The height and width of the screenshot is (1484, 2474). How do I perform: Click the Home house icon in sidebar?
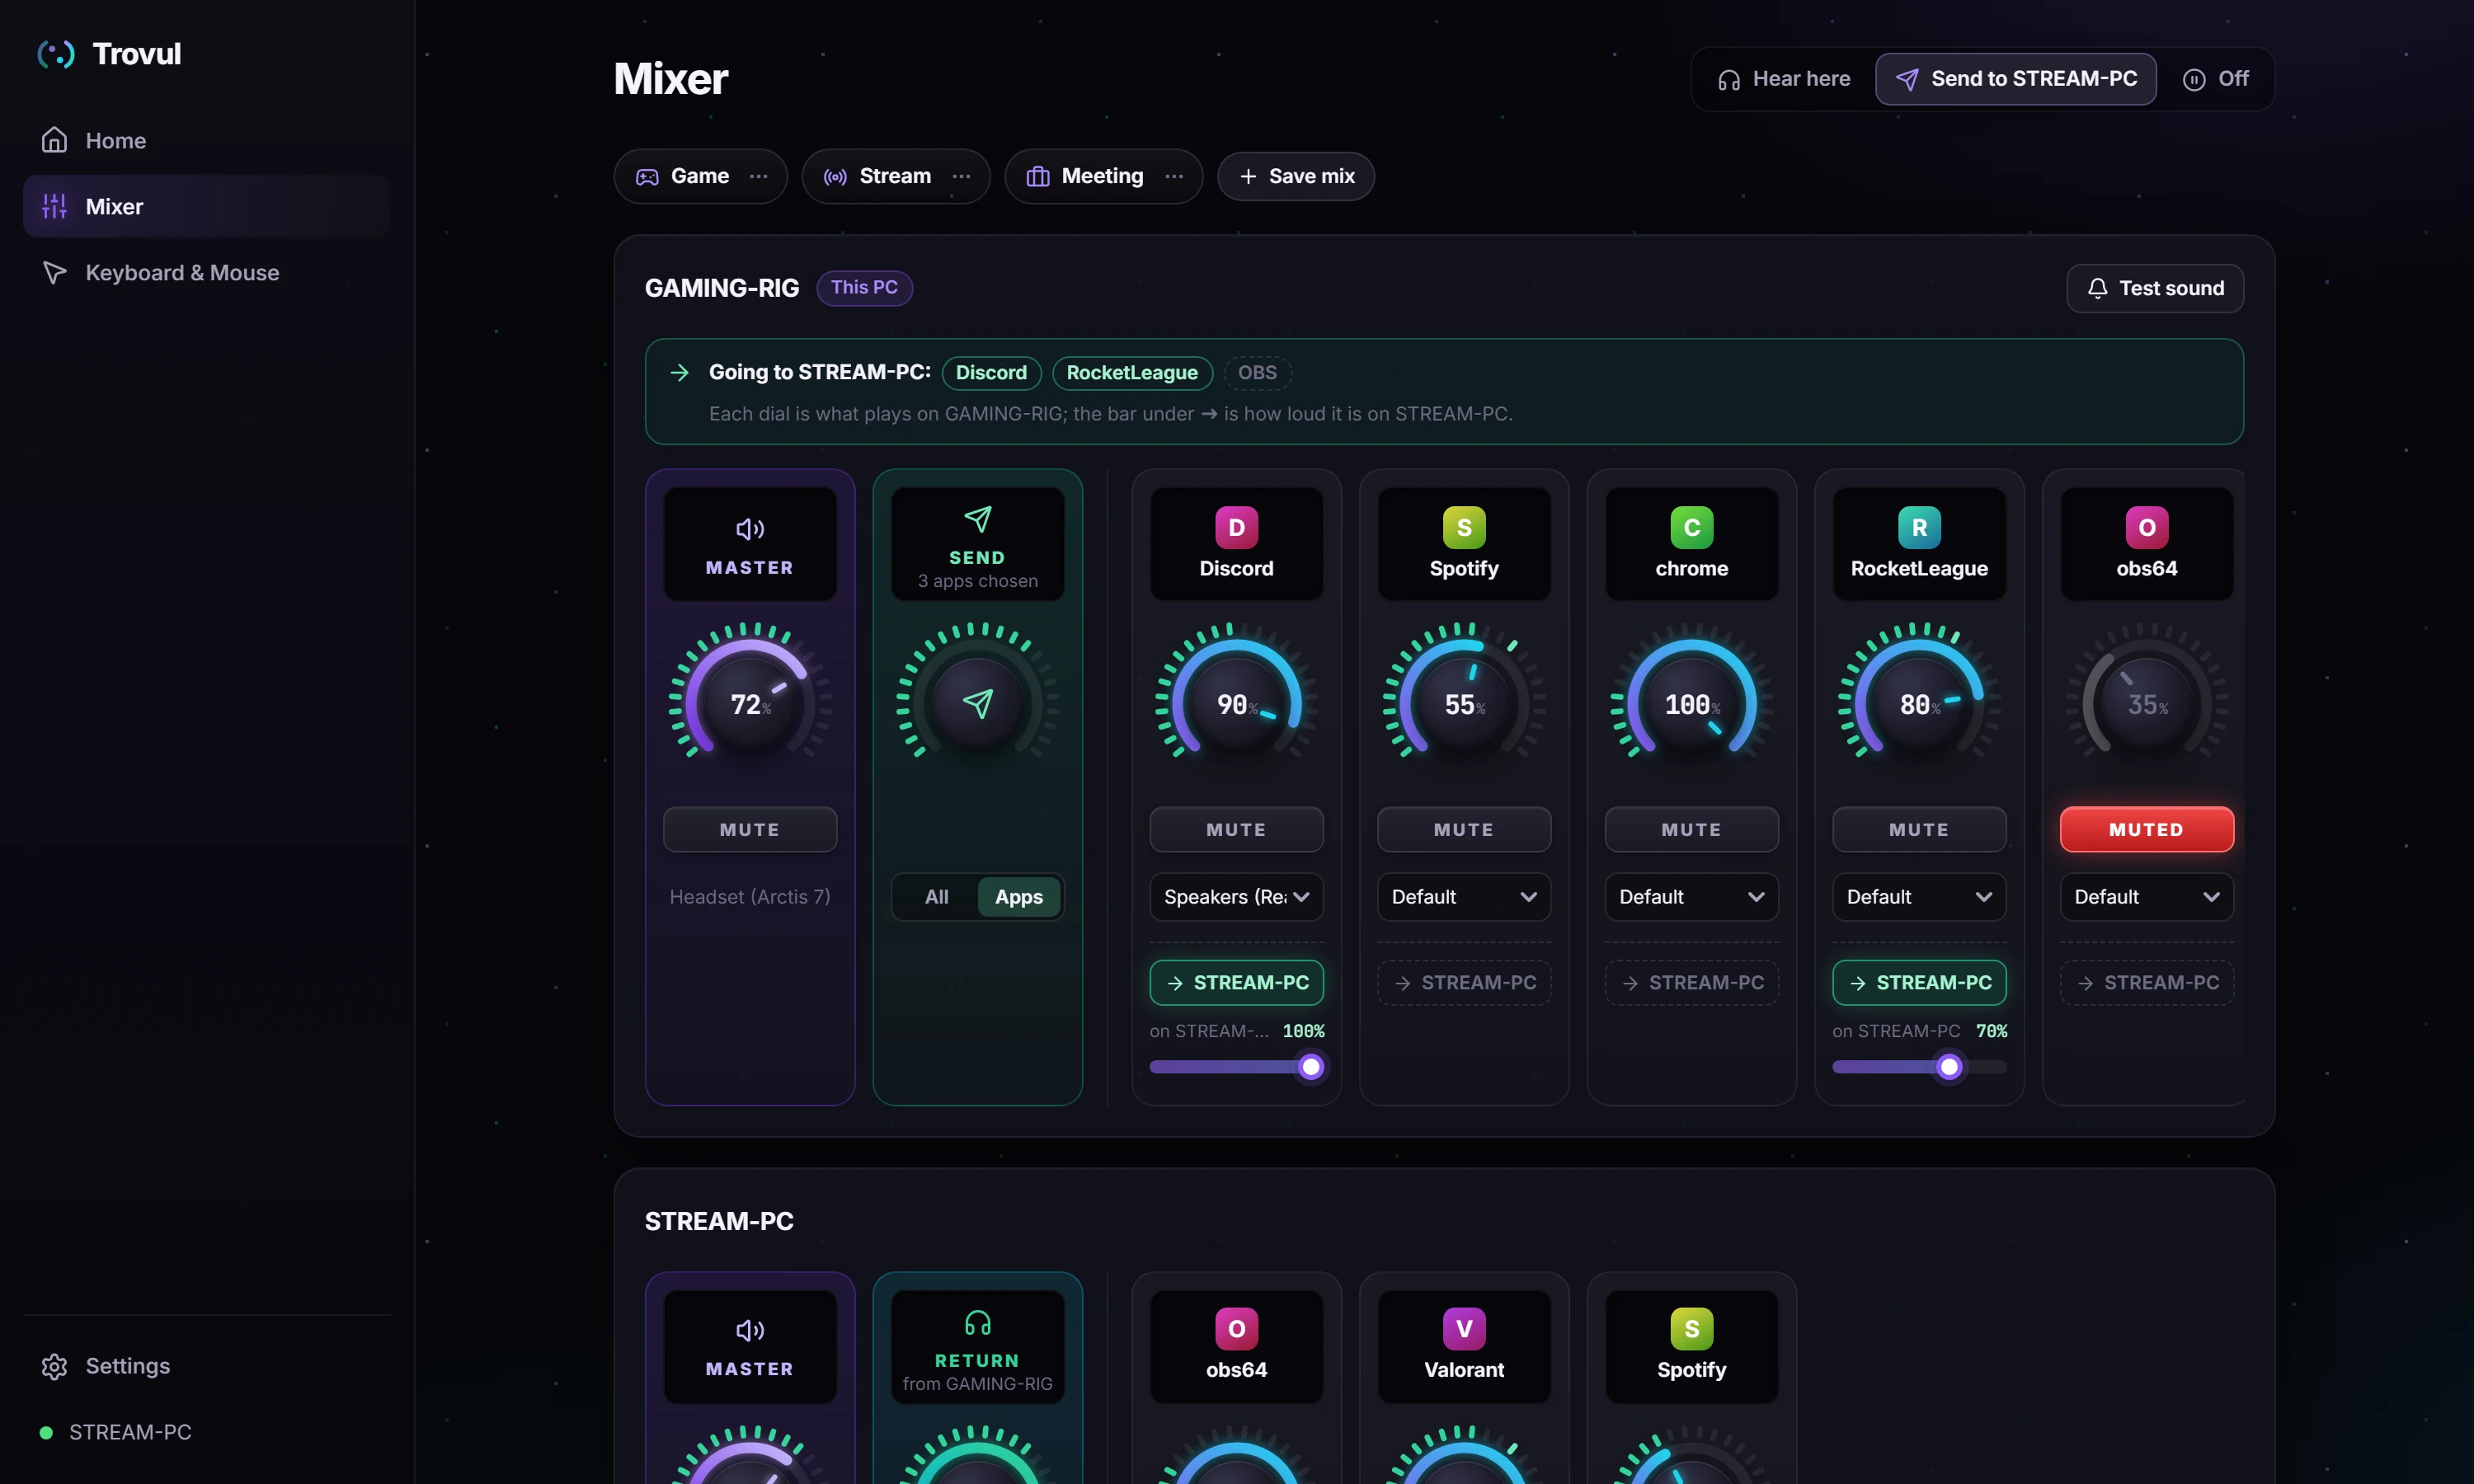click(x=54, y=140)
